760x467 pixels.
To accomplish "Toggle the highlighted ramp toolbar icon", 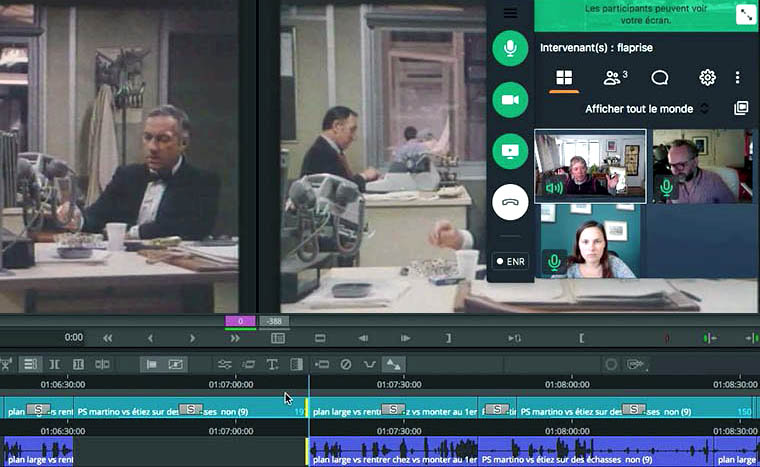I will [x=394, y=364].
